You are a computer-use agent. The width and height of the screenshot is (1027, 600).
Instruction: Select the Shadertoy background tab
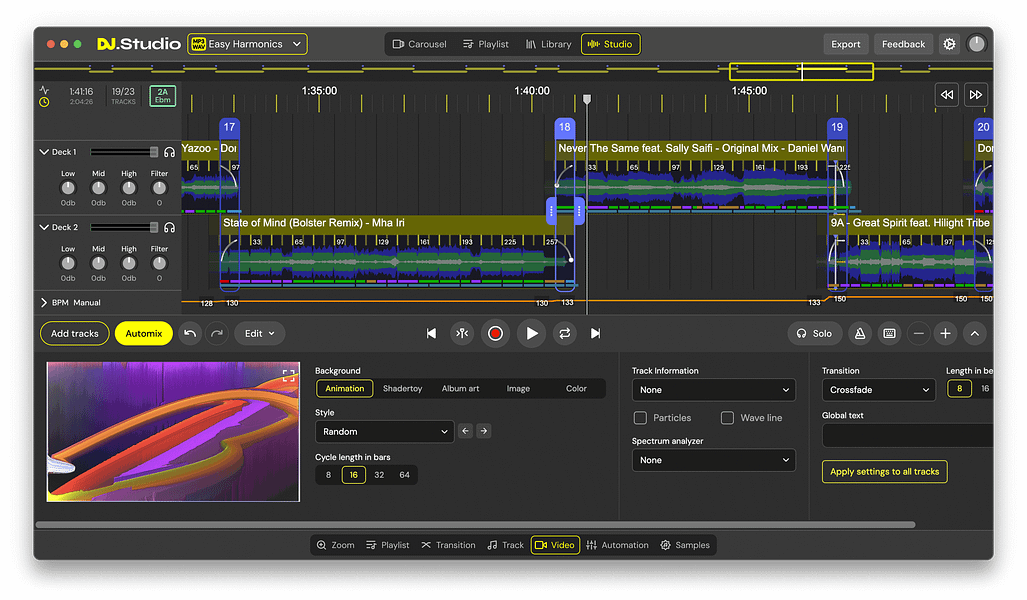402,388
